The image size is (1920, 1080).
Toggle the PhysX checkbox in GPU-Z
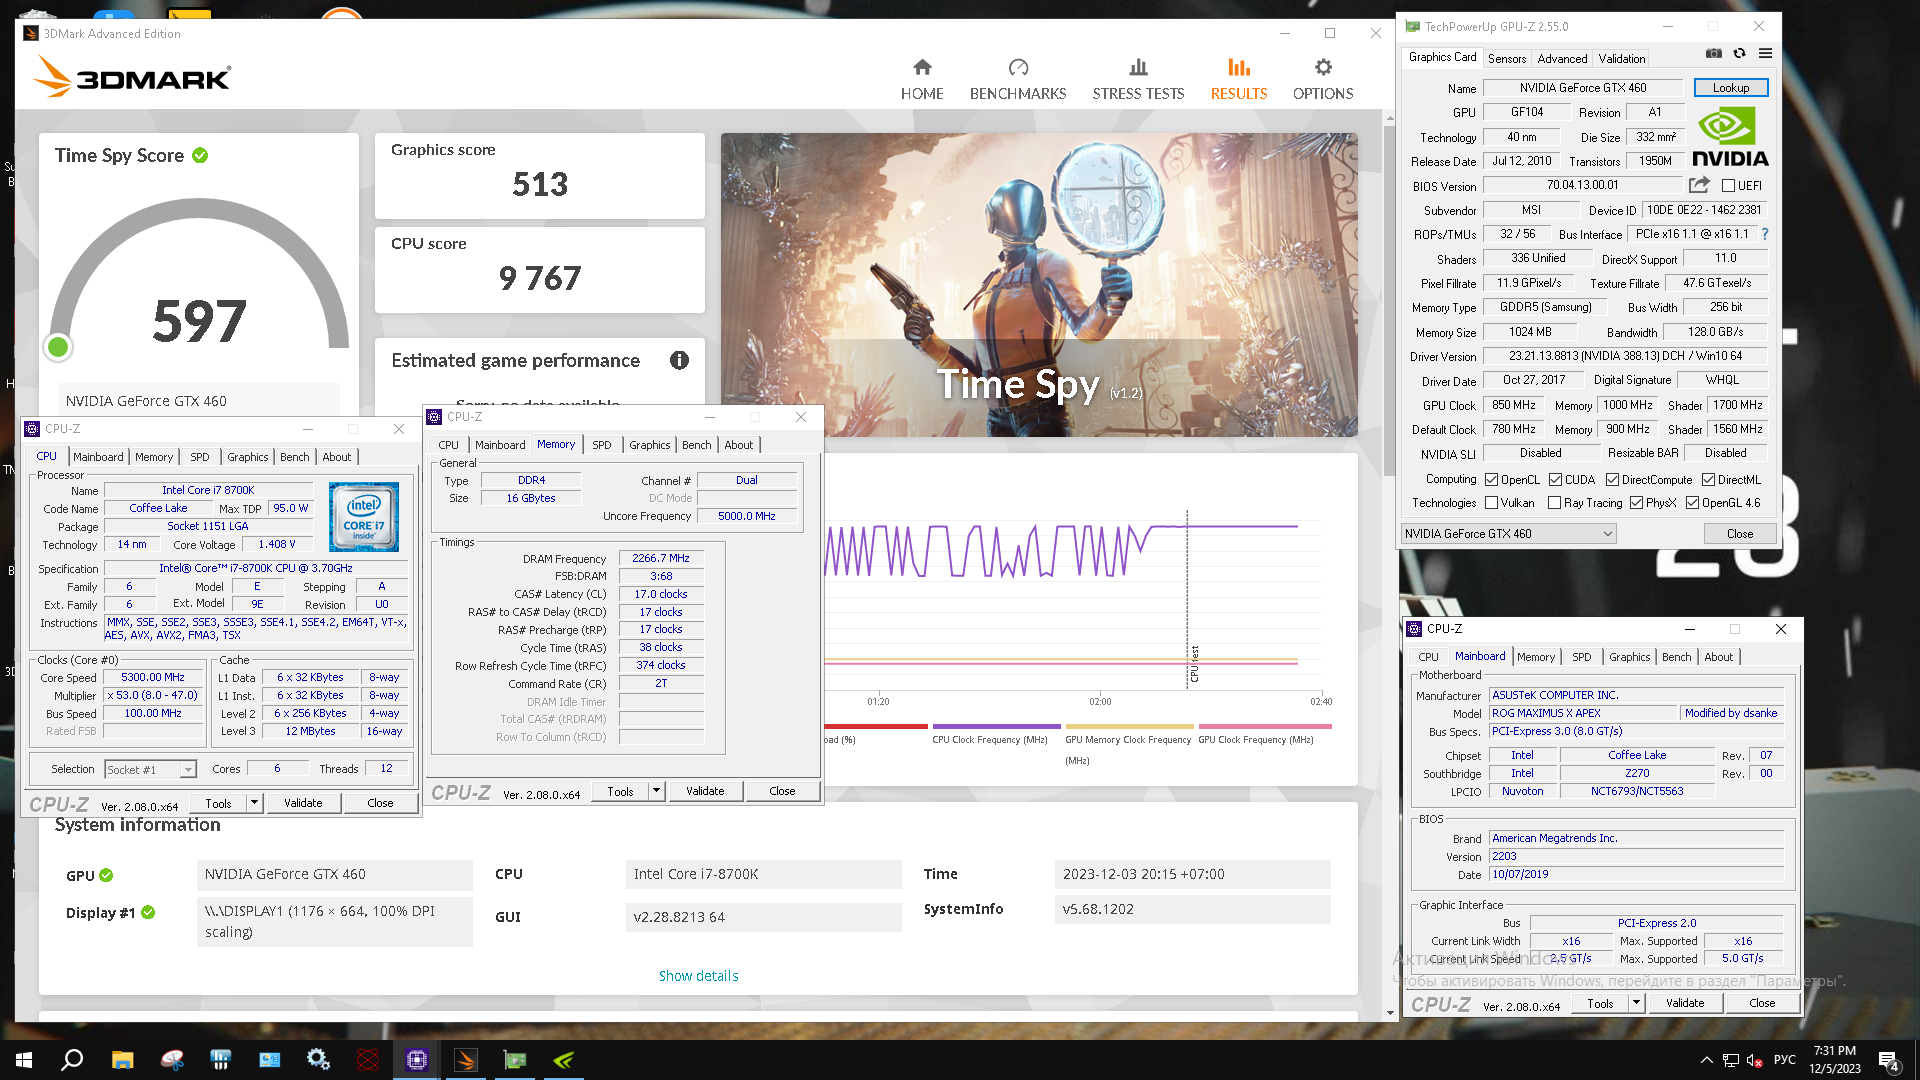pyautogui.click(x=1637, y=503)
